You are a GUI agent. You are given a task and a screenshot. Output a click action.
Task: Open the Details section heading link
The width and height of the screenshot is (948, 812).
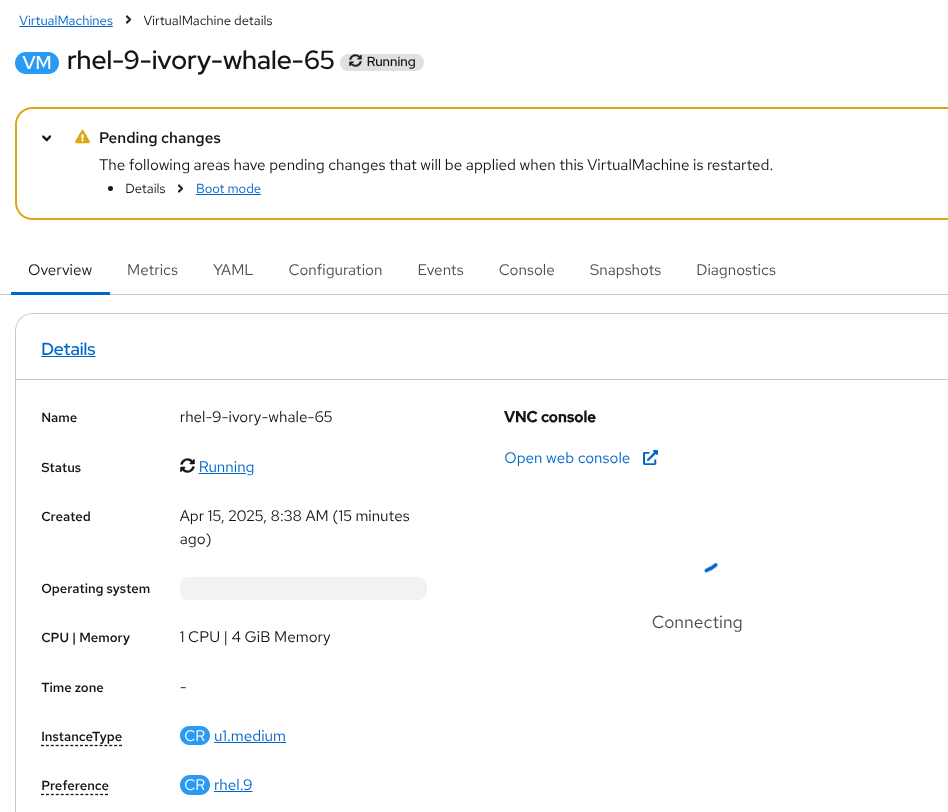click(68, 349)
